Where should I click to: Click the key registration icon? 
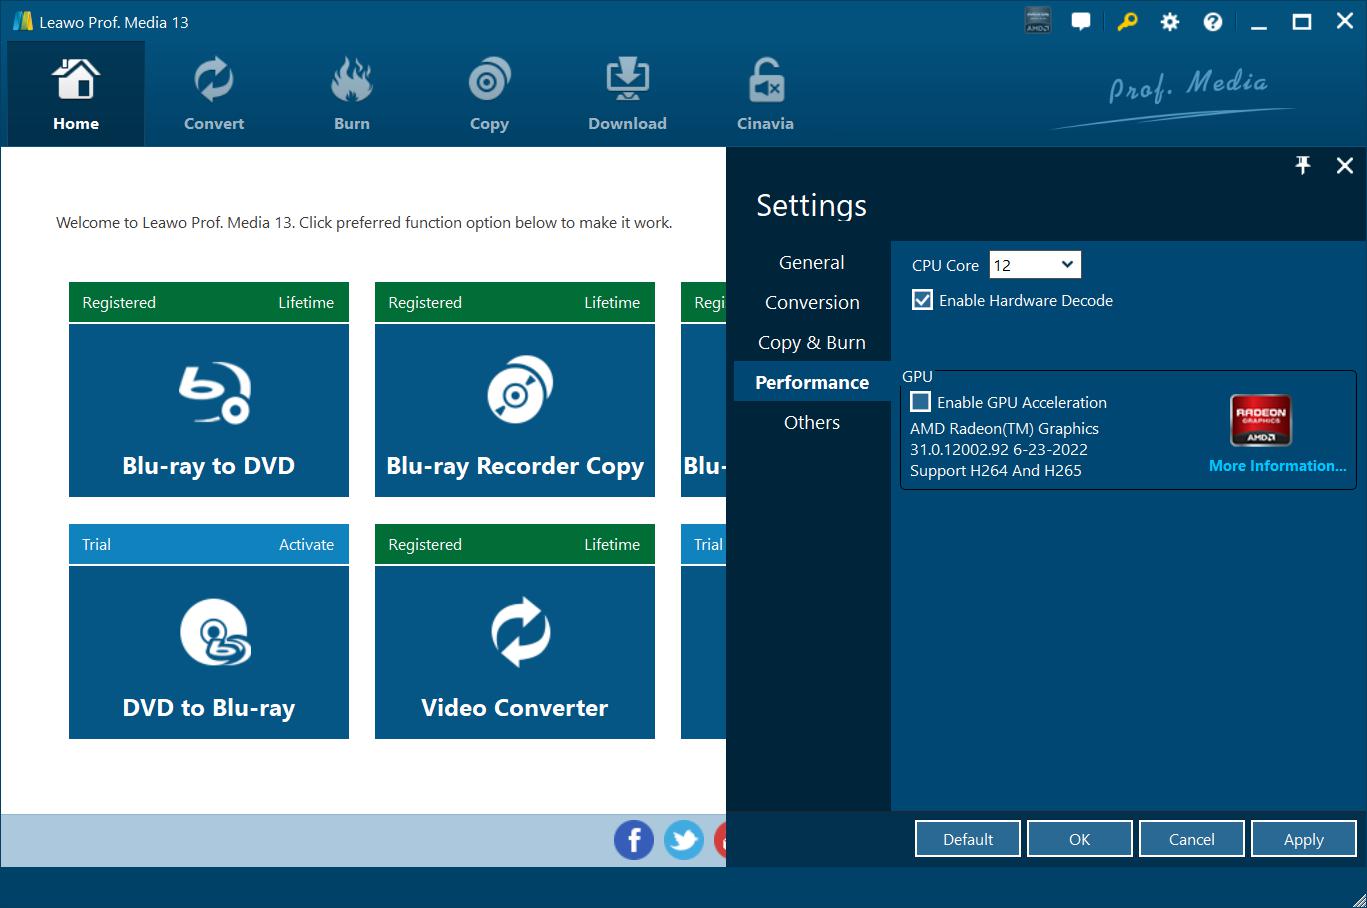pos(1127,22)
